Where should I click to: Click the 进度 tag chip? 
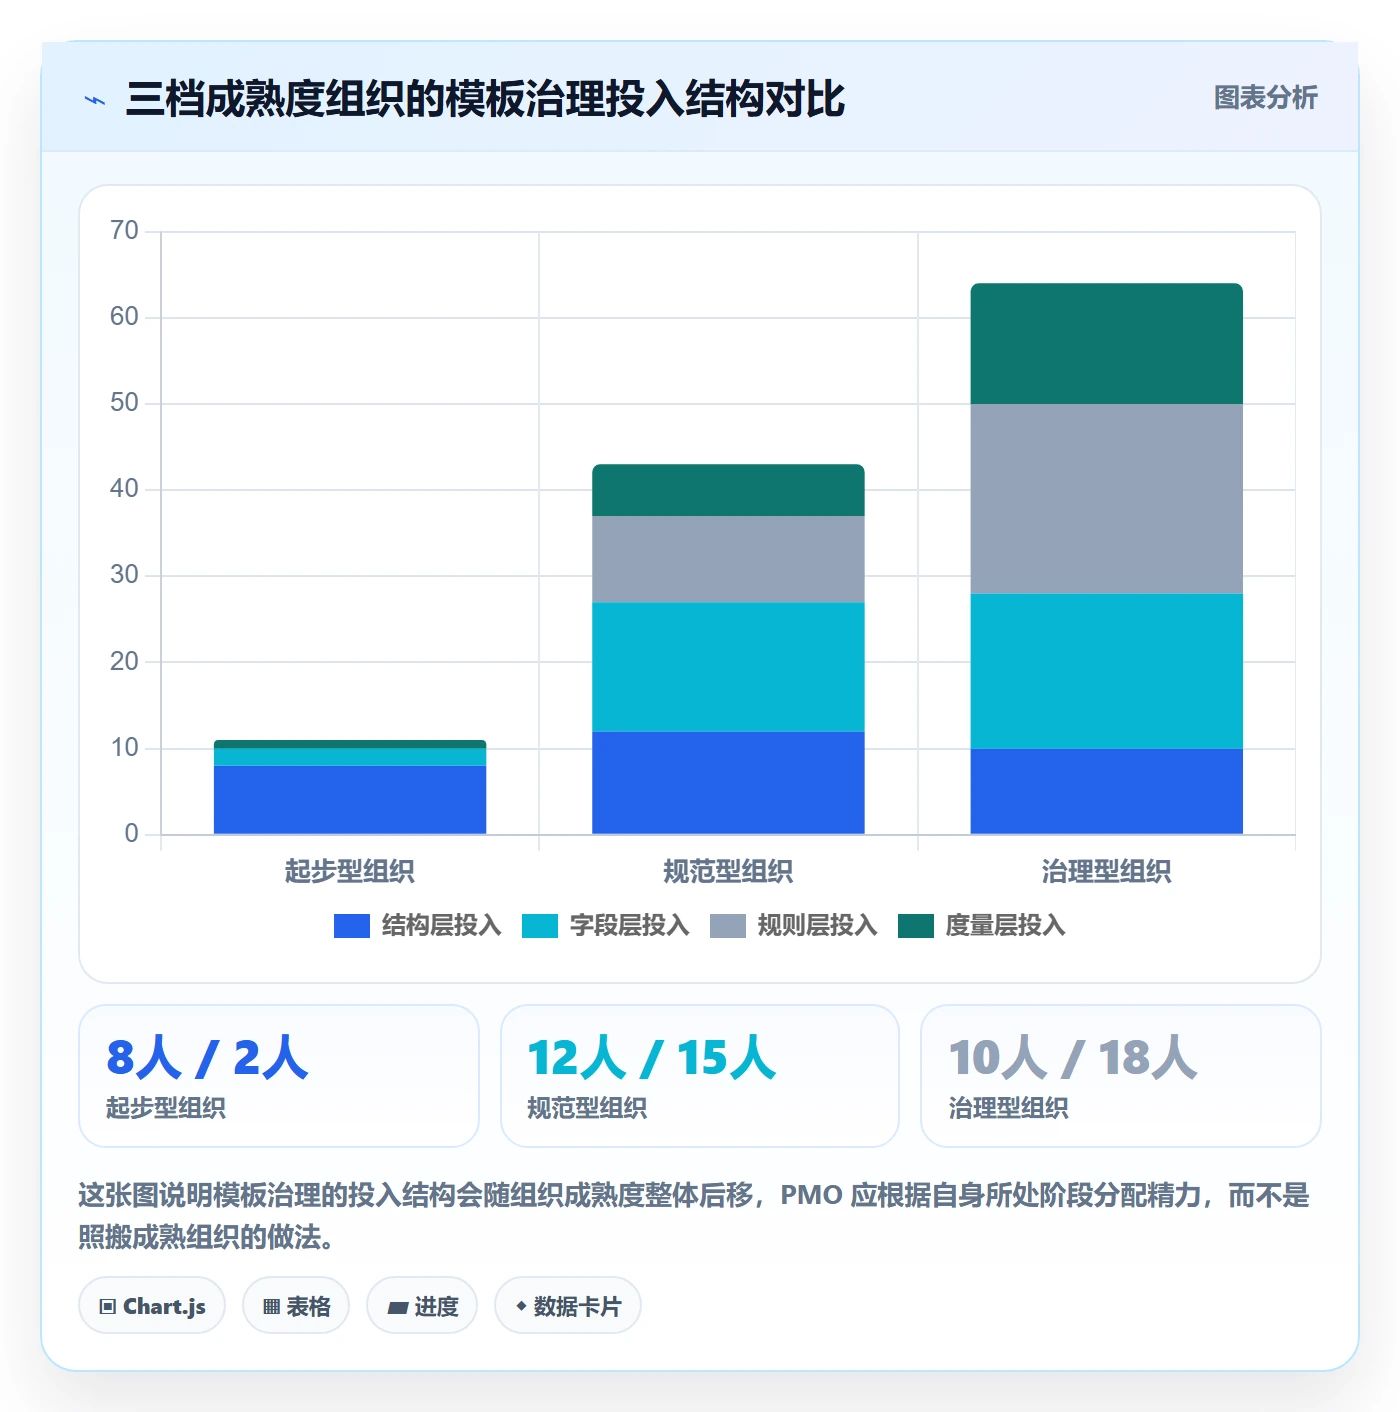[422, 1306]
